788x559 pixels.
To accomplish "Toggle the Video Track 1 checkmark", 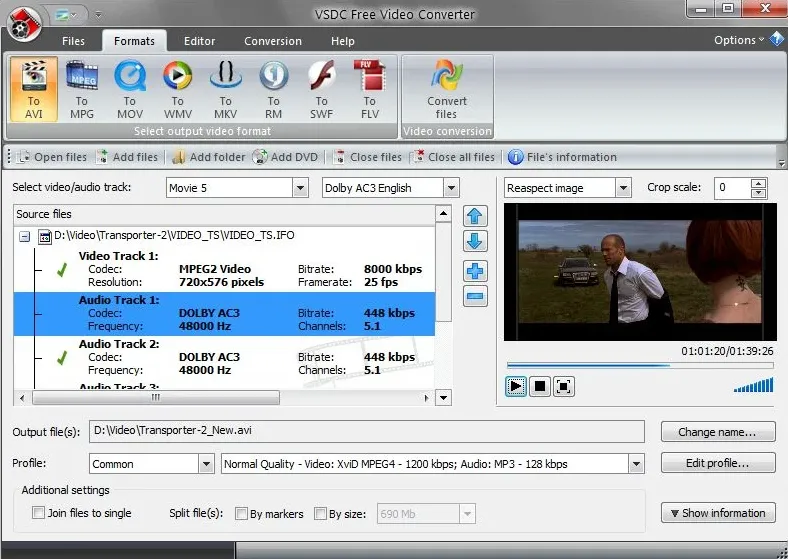I will pos(62,270).
